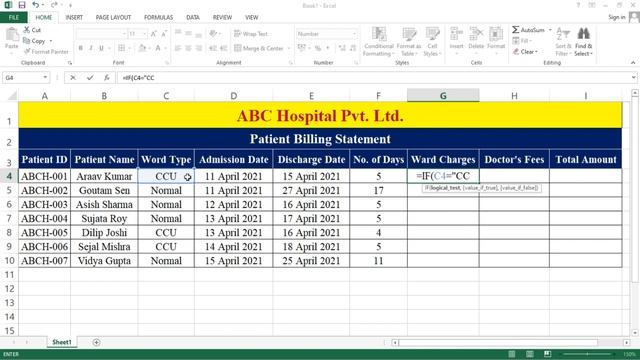The height and width of the screenshot is (360, 640).
Task: Click in the formula bar input
Action: [373, 78]
